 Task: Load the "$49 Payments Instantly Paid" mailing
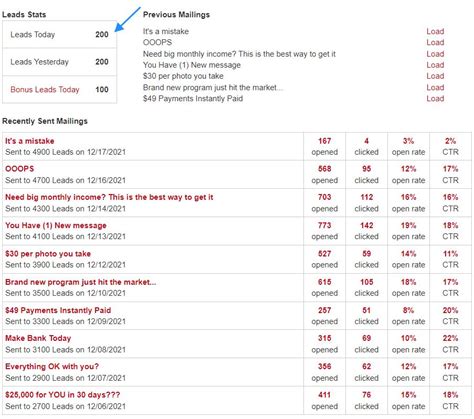pos(435,99)
